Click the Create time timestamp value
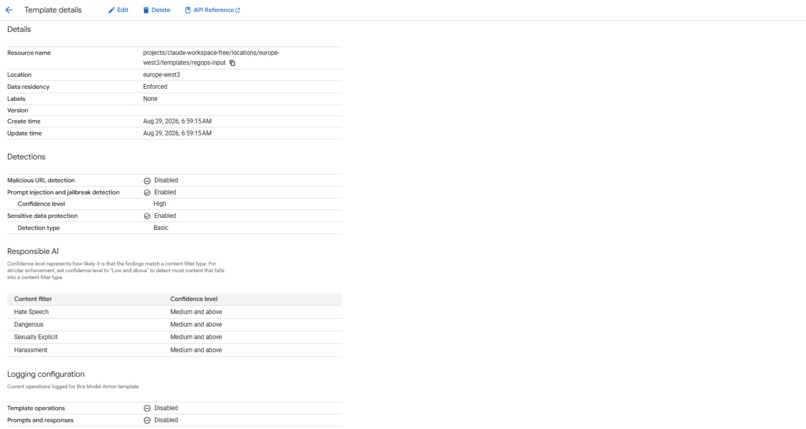Viewport: 806px width, 429px height. (x=177, y=121)
